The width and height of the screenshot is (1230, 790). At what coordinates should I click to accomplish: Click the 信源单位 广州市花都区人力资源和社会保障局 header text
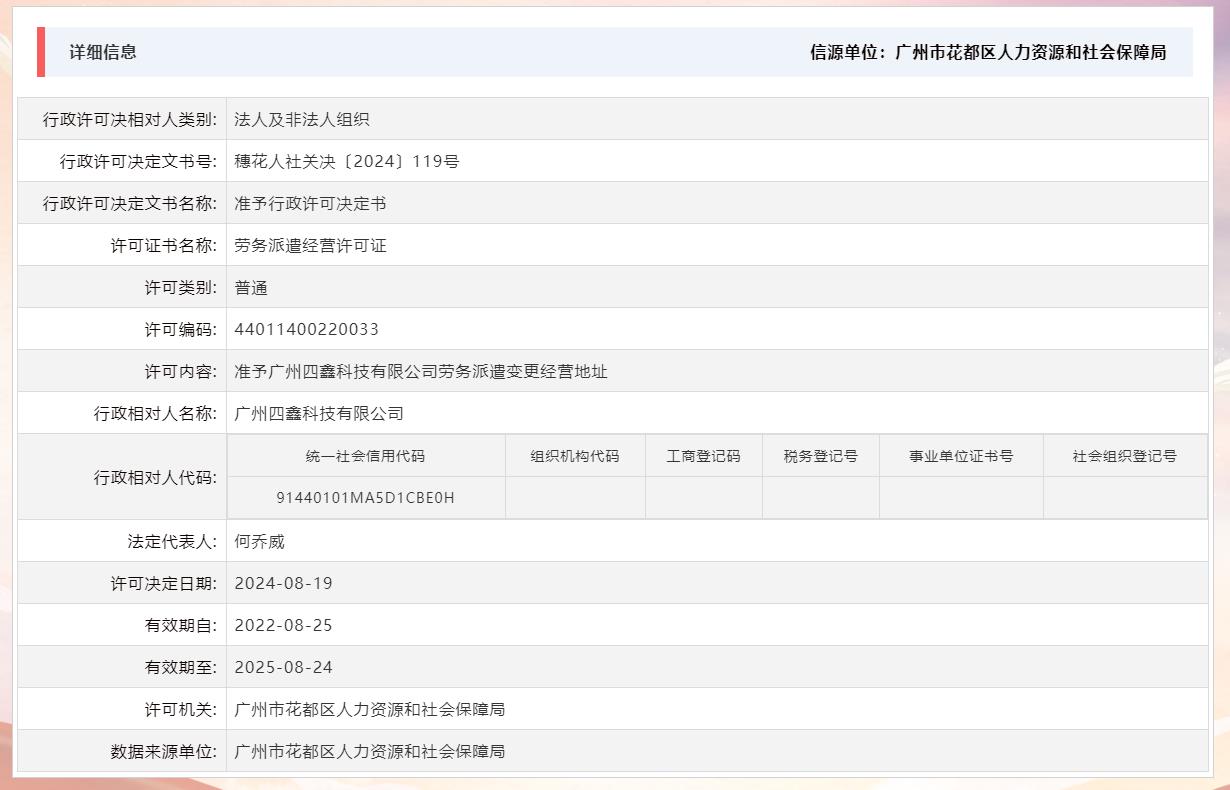tap(988, 52)
